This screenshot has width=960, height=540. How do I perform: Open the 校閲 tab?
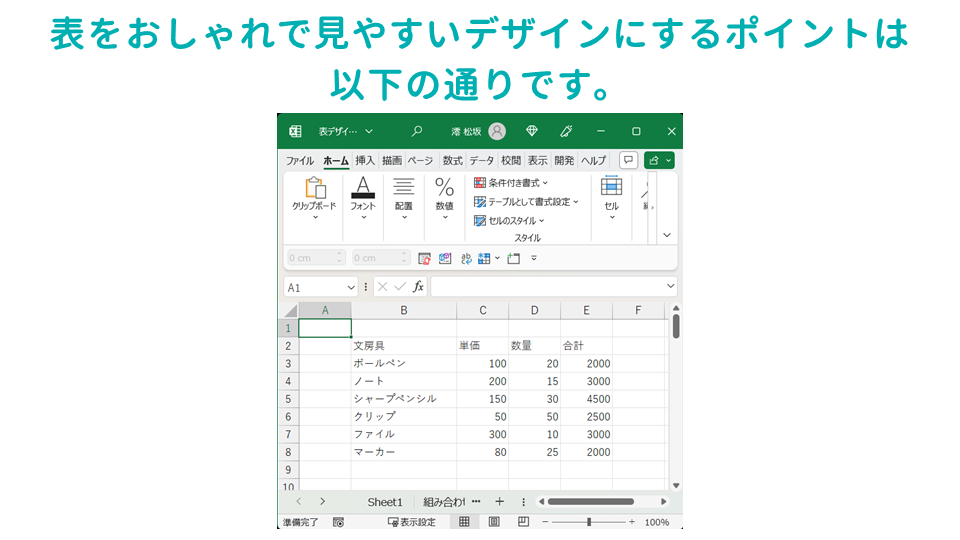pyautogui.click(x=511, y=160)
